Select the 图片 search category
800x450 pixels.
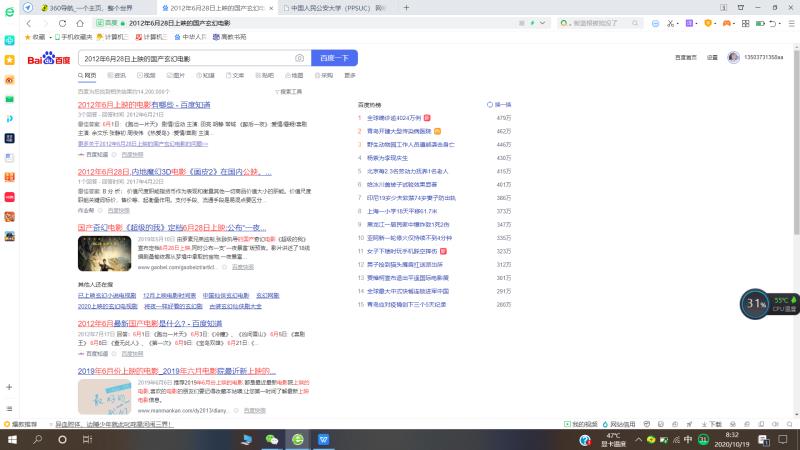176,76
